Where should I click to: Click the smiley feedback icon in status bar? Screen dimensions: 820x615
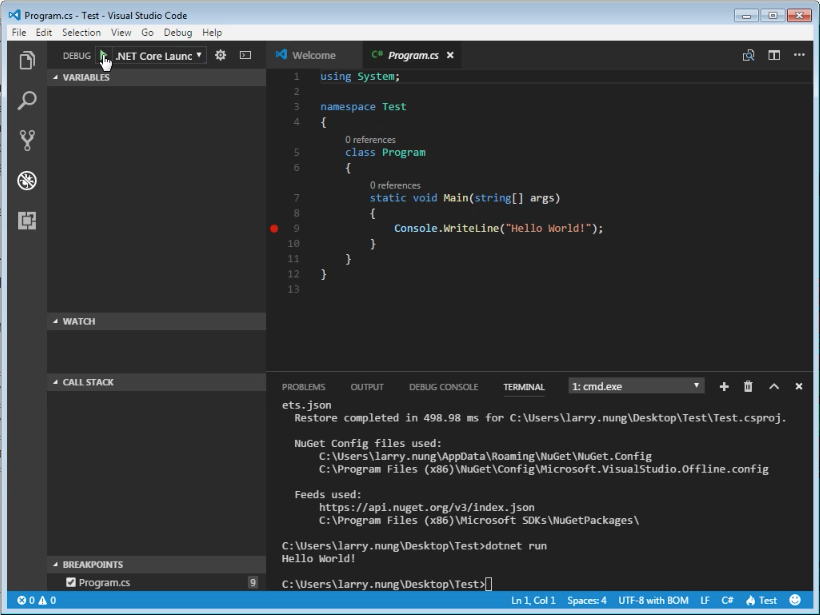(x=795, y=600)
